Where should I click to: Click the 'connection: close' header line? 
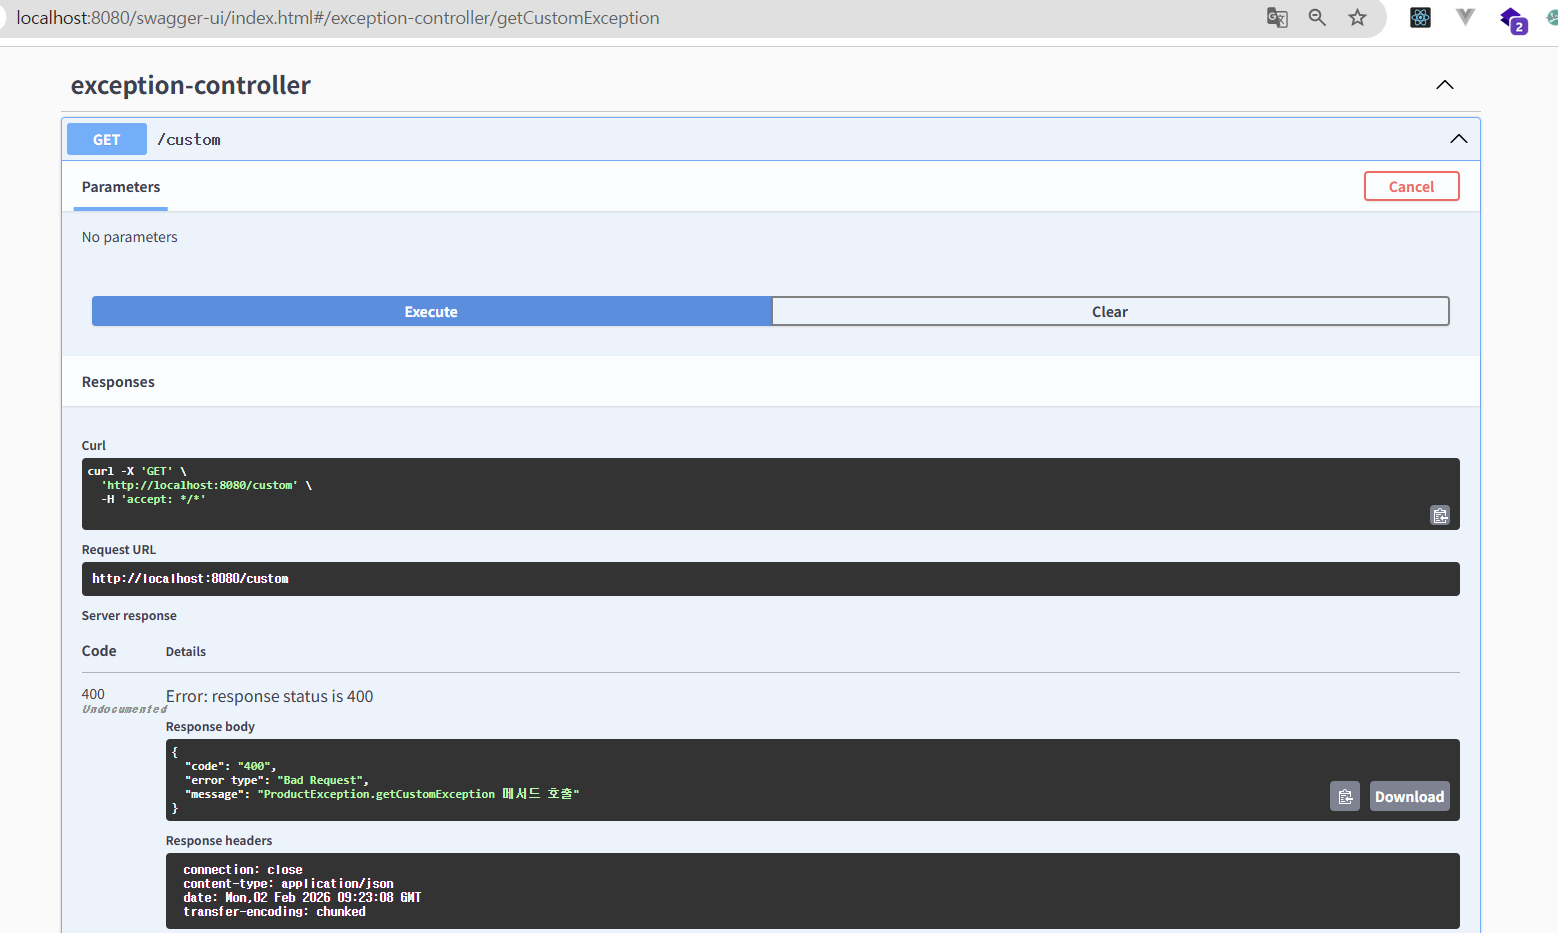point(243,870)
